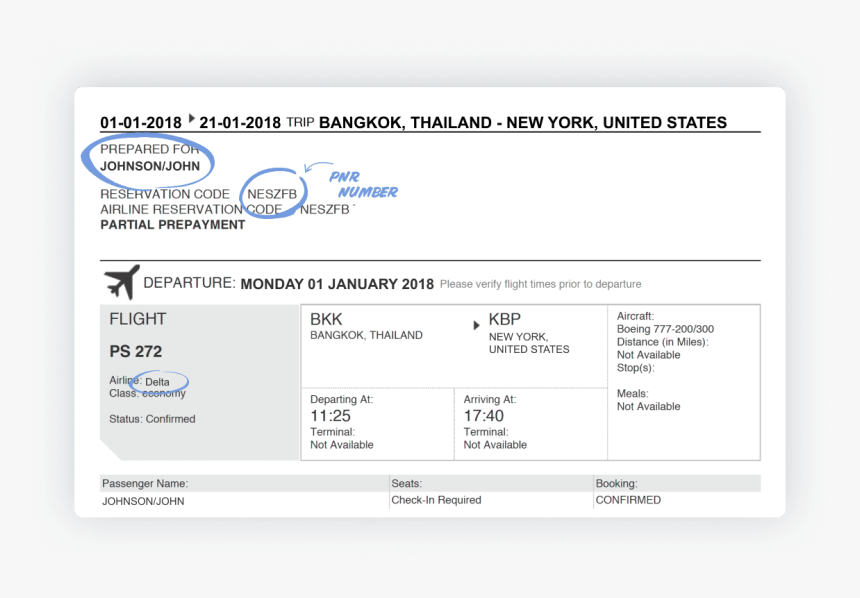The height and width of the screenshot is (598, 860).
Task: Click the Booking header cell
Action: point(677,483)
